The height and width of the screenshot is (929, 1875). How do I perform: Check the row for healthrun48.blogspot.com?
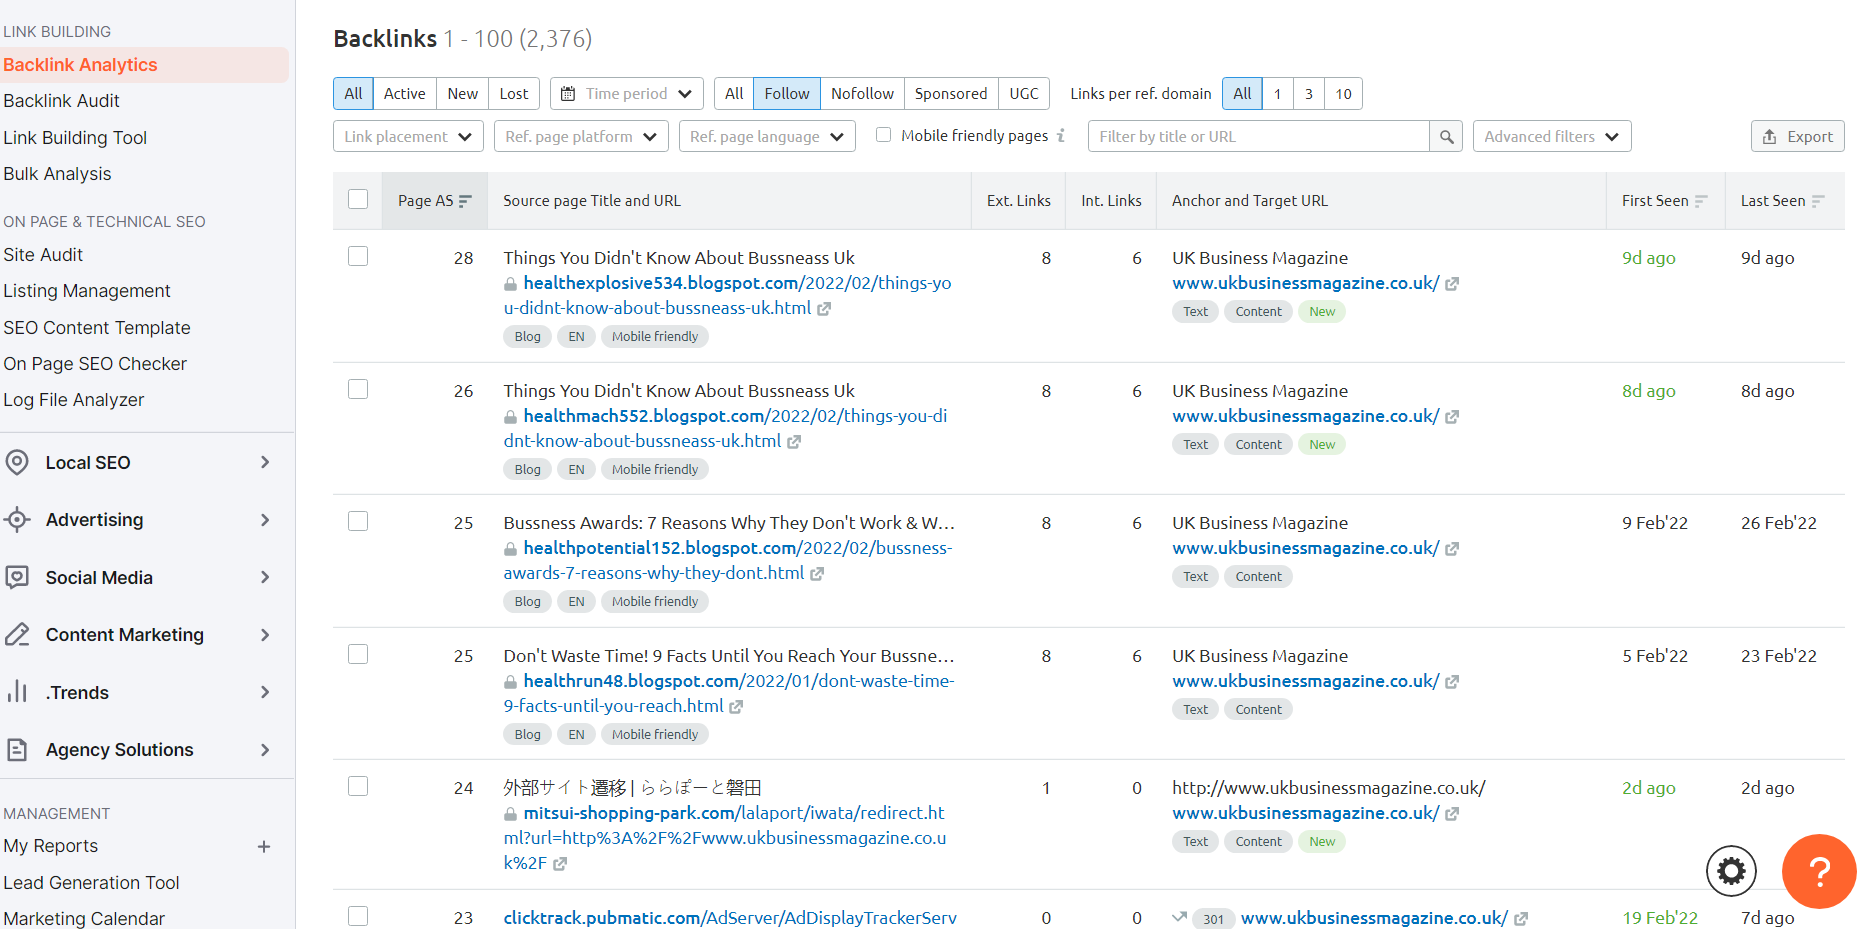pos(358,654)
